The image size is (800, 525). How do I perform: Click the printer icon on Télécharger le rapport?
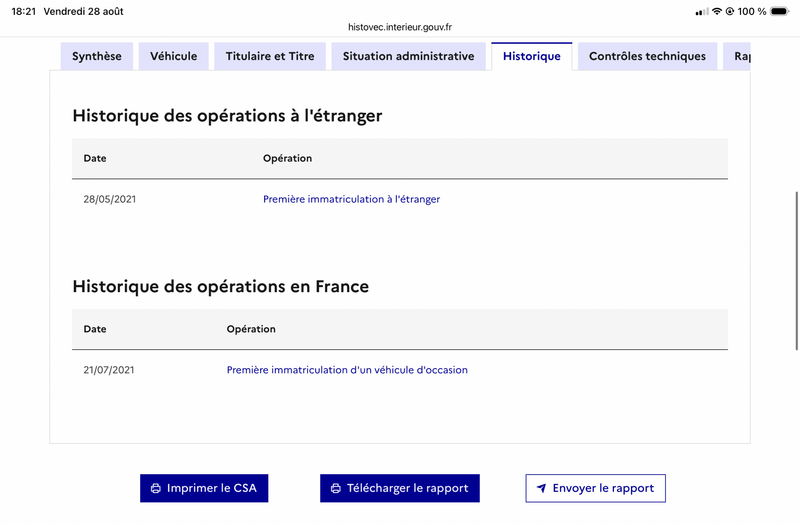(336, 488)
